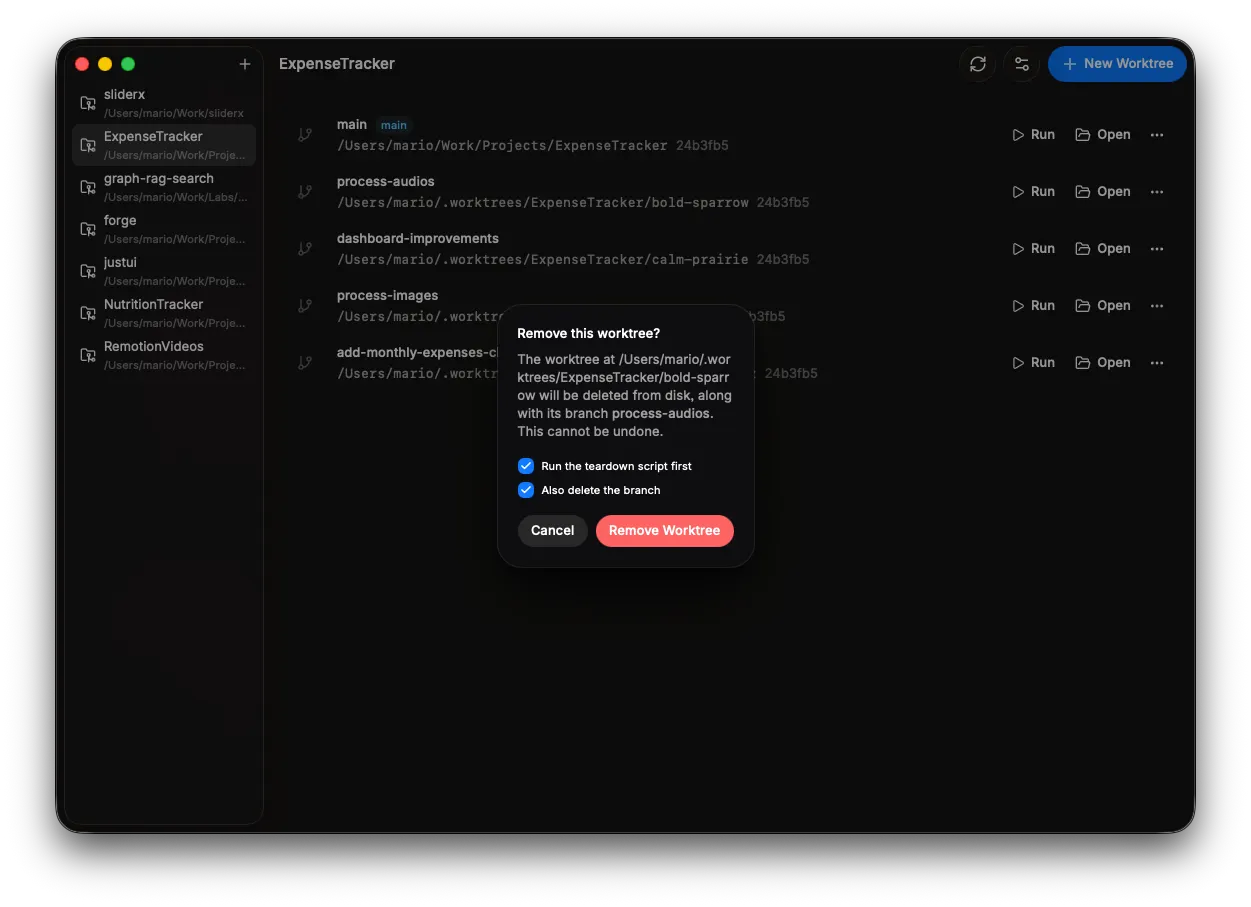Click the New Worktree button

[x=1117, y=64]
